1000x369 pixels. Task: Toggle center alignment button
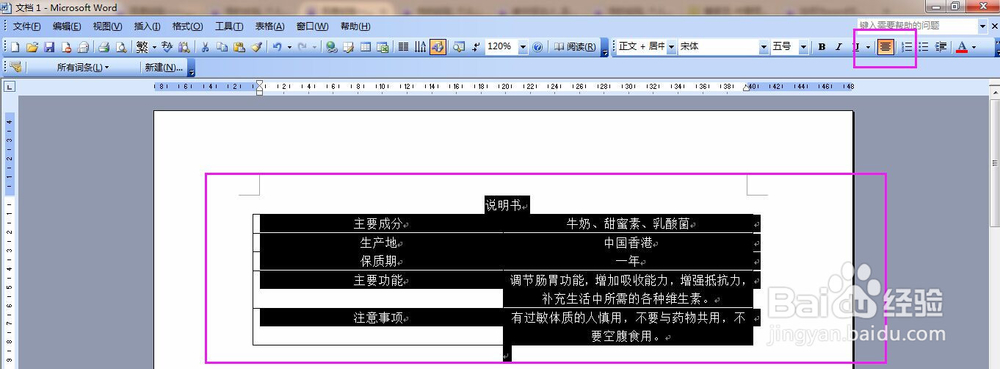885,47
